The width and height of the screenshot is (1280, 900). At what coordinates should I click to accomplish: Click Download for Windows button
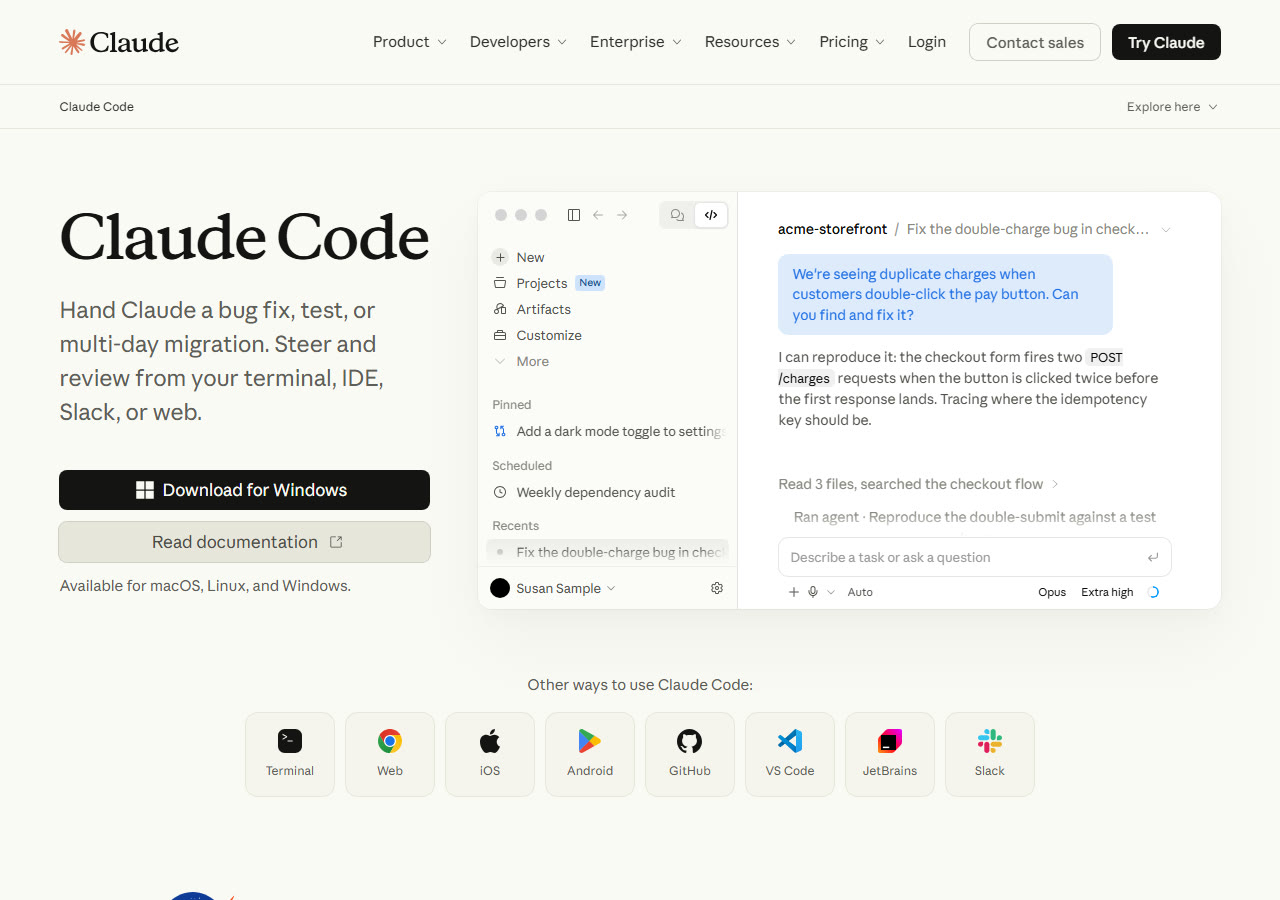pyautogui.click(x=244, y=490)
